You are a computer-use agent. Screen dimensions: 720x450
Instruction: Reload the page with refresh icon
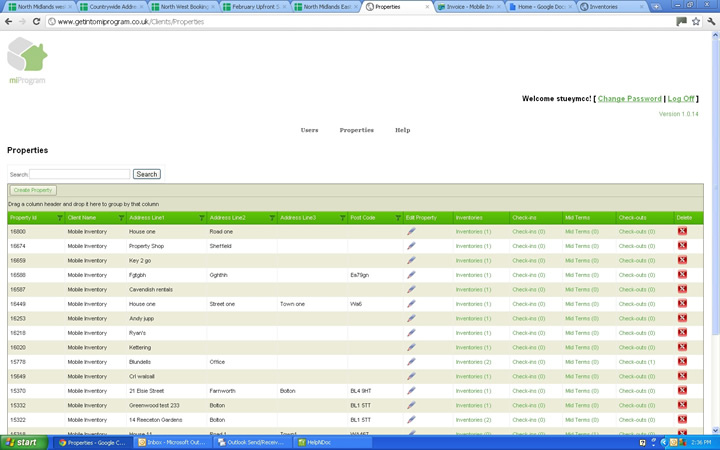[37, 21]
